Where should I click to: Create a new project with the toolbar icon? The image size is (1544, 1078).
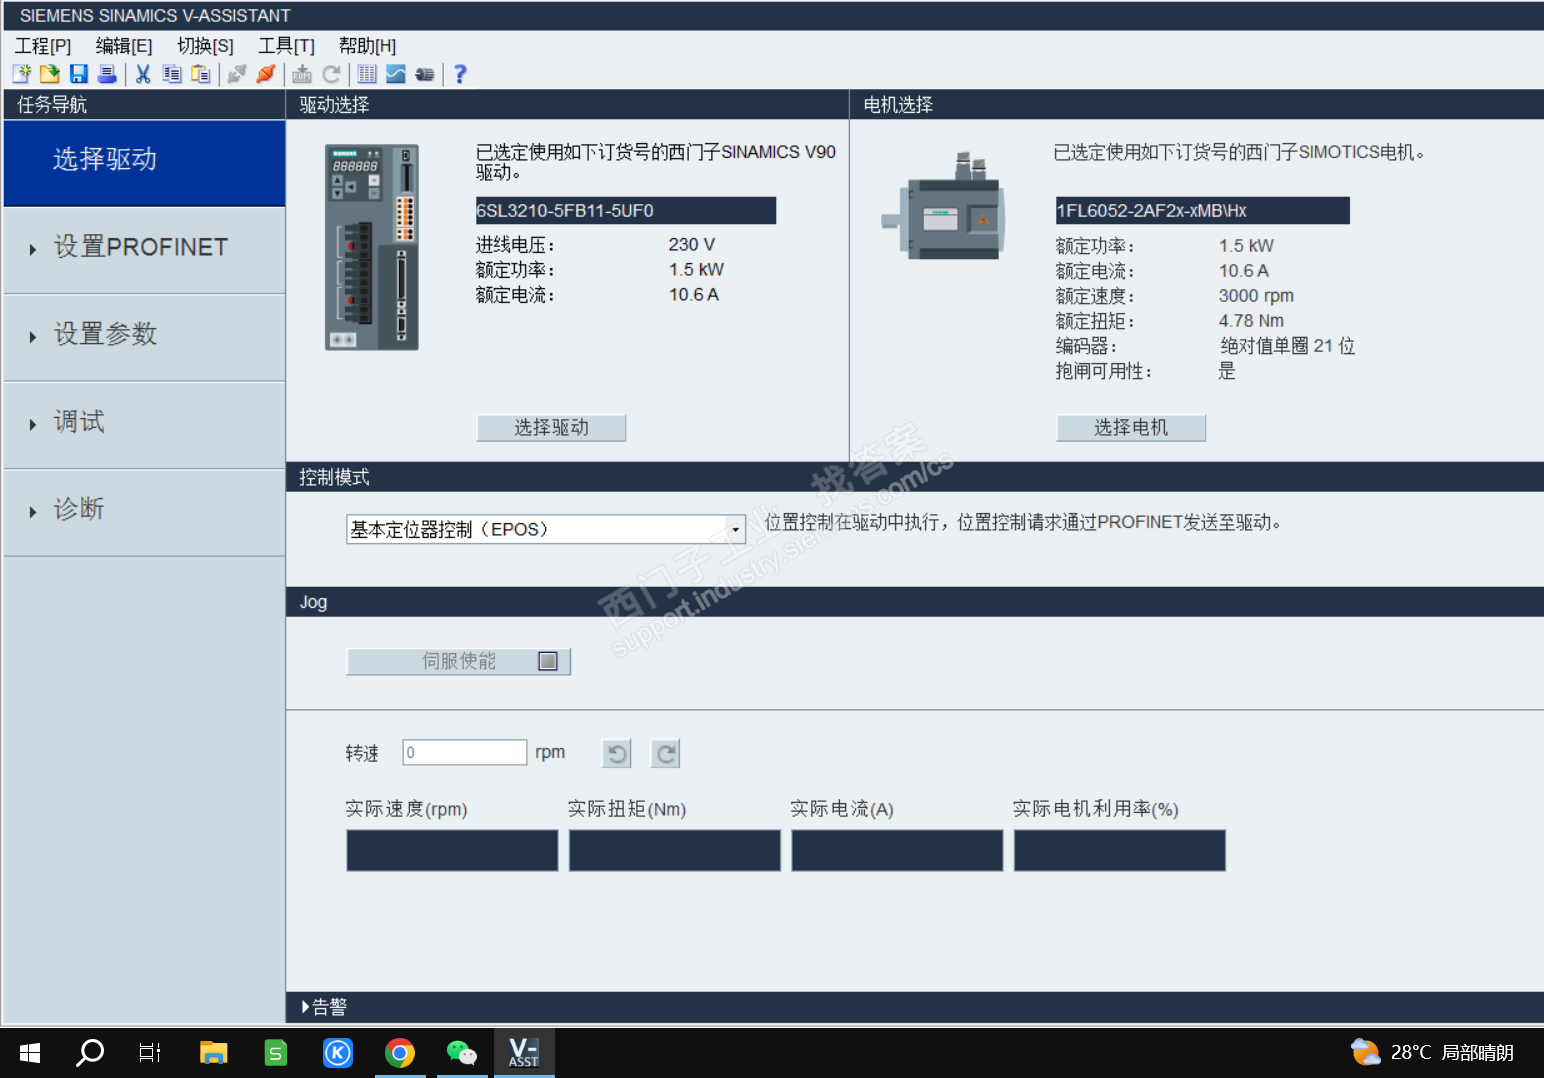click(x=22, y=74)
